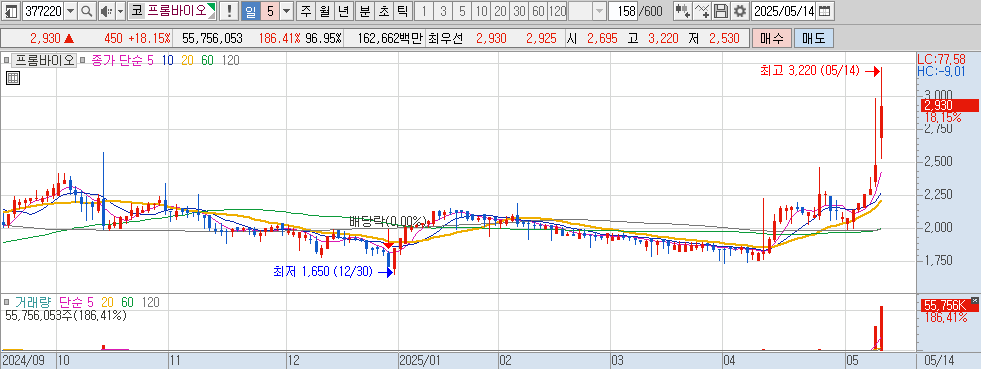Viewport: 981px width, 369px height.
Task: Click the 최우선 quote label
Action: 445,38
